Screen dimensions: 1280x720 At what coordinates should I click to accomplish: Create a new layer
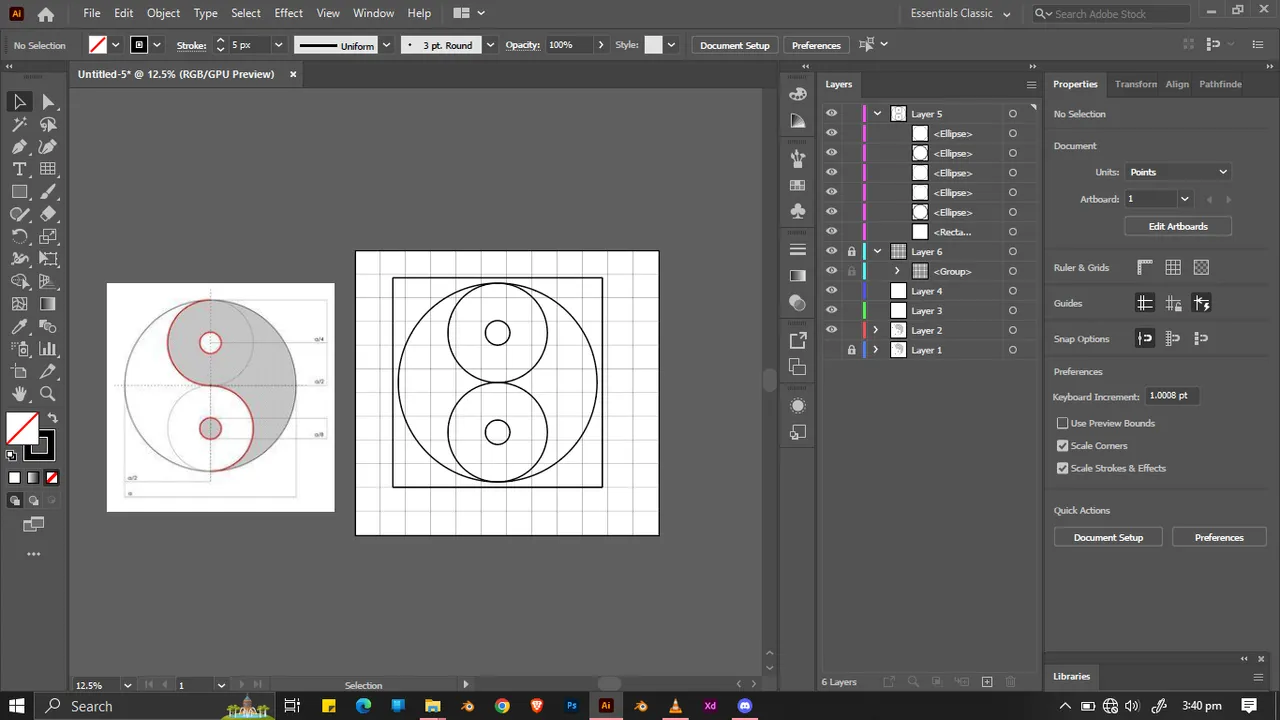(987, 682)
